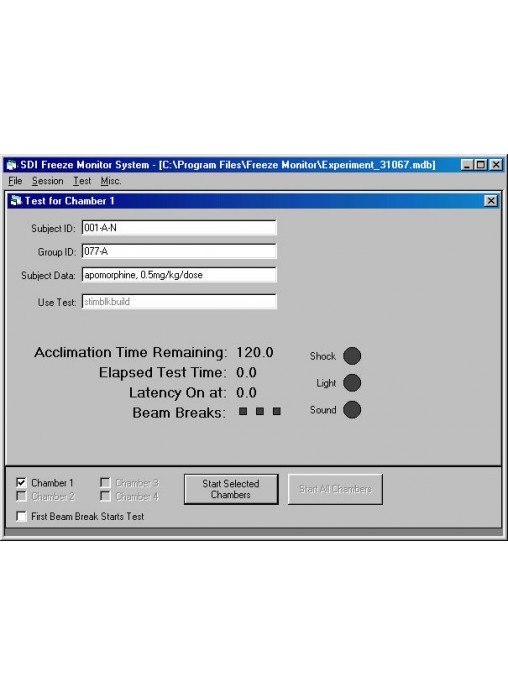
Task: Click into the Subject ID field
Action: coord(179,228)
